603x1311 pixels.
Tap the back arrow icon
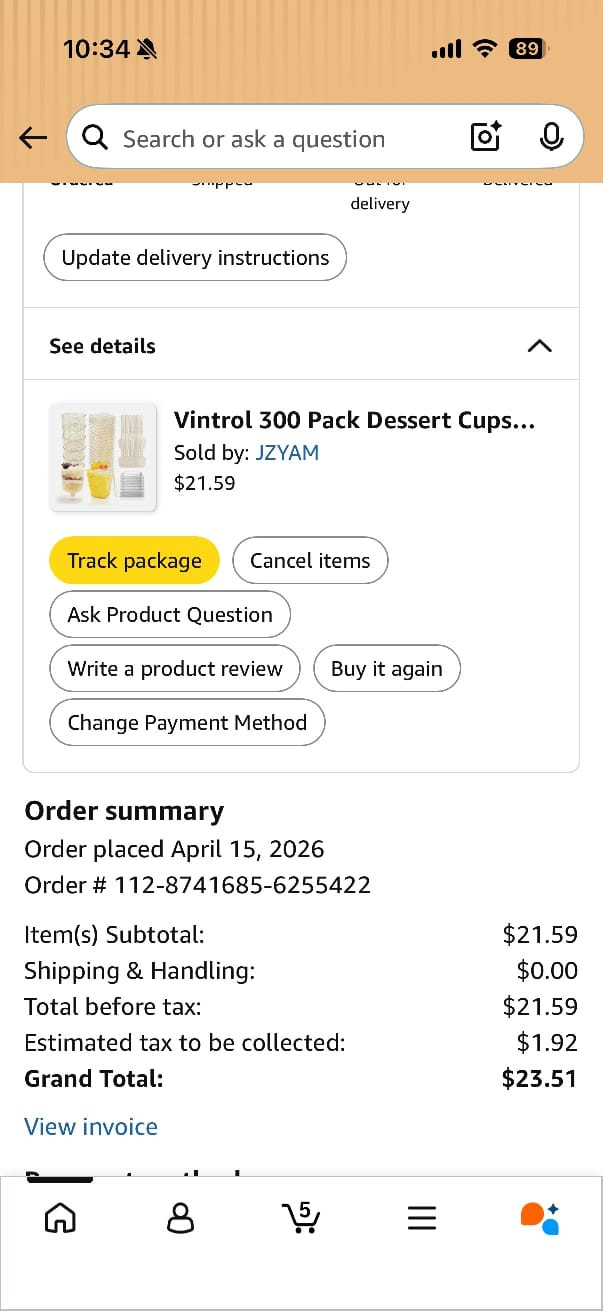[33, 138]
